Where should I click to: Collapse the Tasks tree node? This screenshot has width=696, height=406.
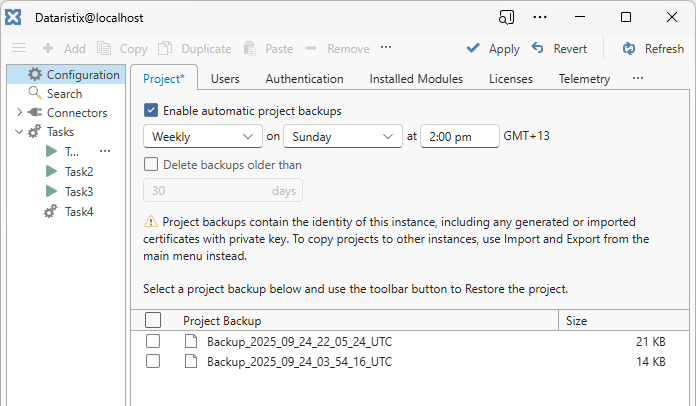pos(19,131)
